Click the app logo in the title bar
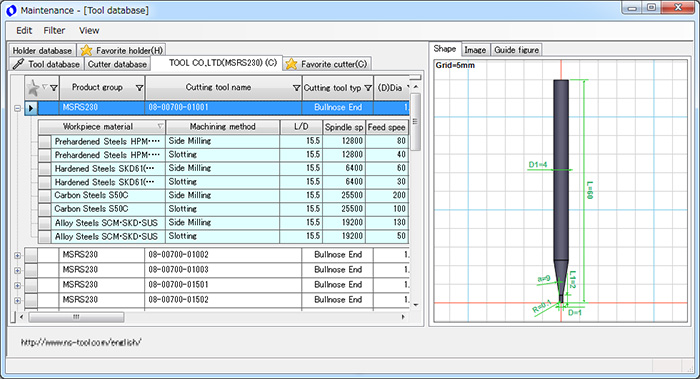This screenshot has width=700, height=379. (x=11, y=10)
